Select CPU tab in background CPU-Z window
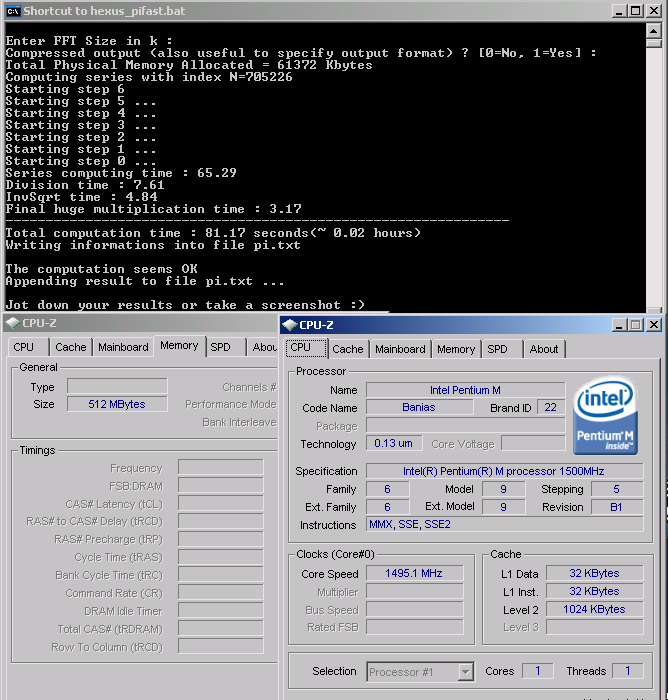This screenshot has width=668, height=700. pyautogui.click(x=28, y=347)
